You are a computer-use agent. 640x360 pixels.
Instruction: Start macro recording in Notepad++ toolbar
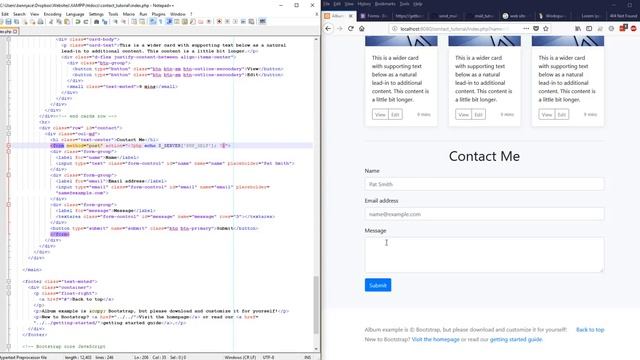click(x=219, y=21)
